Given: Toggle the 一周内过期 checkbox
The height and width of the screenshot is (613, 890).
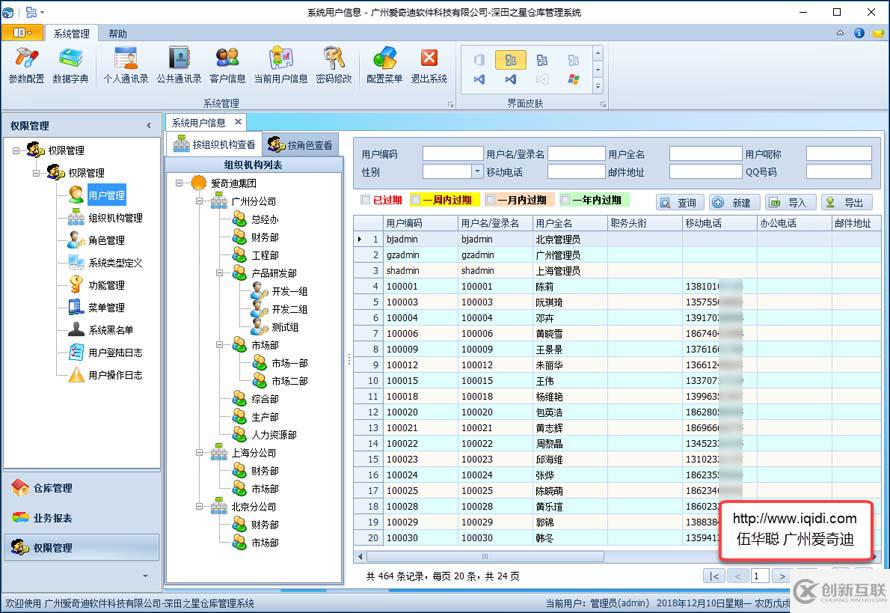Looking at the screenshot, I should 415,200.
